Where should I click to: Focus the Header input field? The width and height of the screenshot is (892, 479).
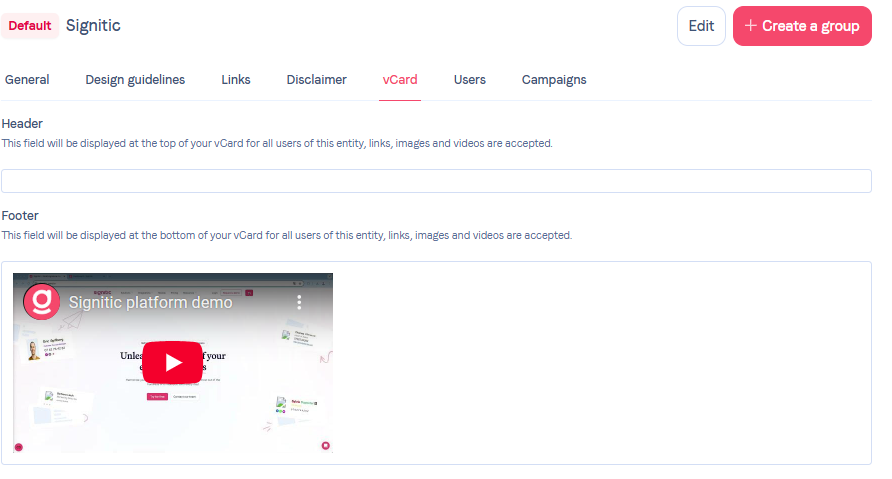(436, 181)
